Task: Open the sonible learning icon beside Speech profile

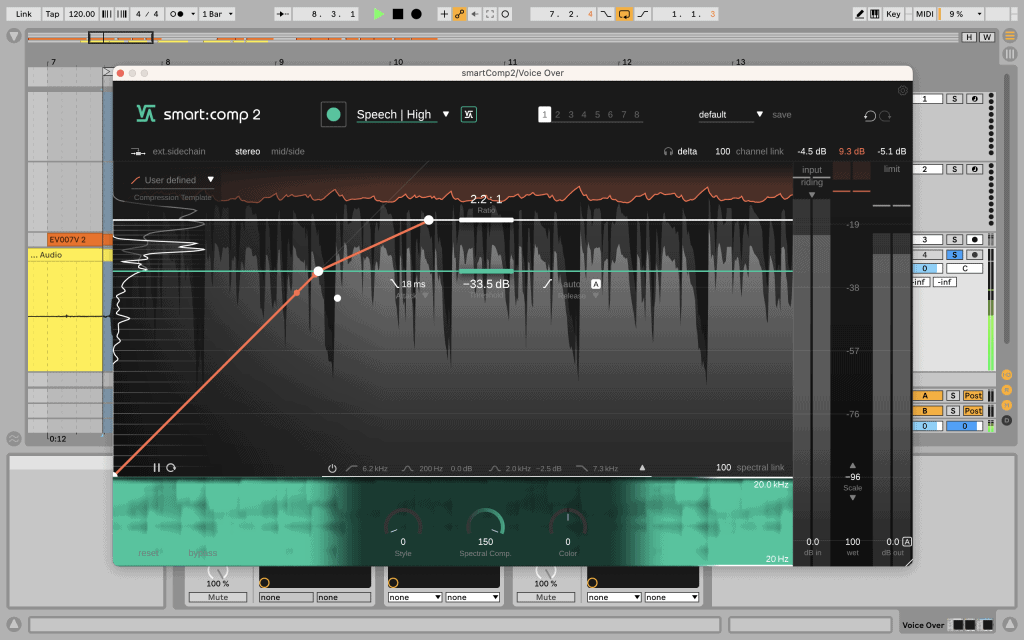Action: pos(467,114)
